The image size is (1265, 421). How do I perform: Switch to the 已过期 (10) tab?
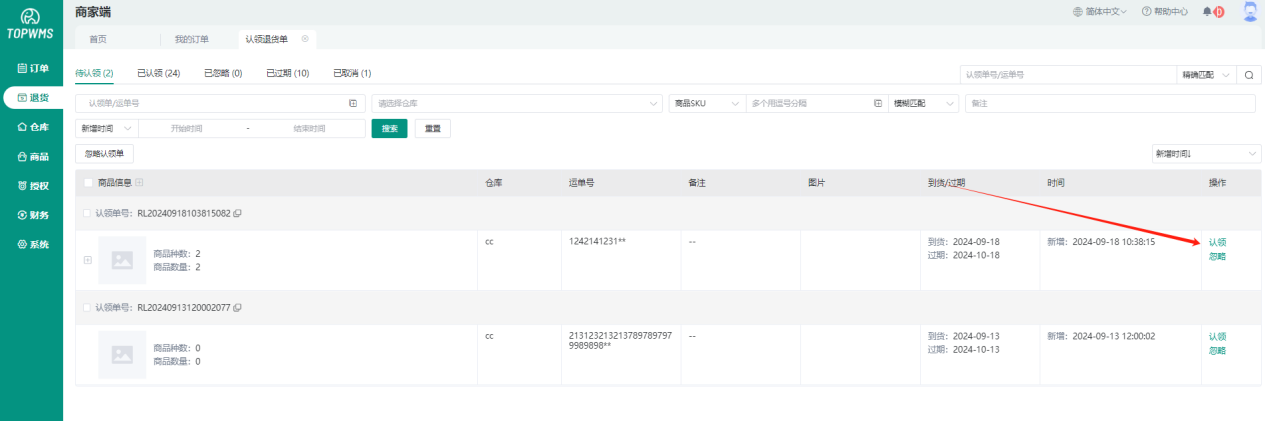tap(287, 73)
